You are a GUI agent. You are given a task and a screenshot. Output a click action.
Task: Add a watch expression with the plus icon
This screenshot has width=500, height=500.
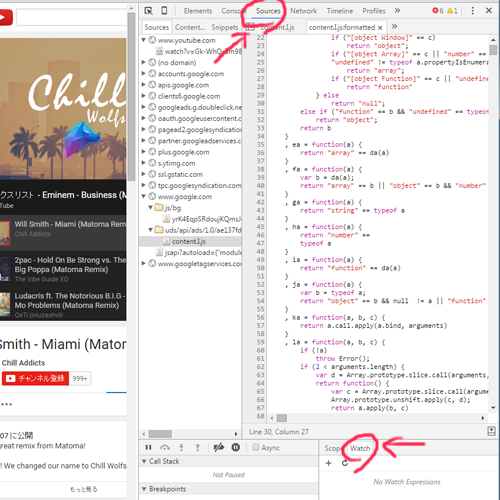tap(328, 463)
